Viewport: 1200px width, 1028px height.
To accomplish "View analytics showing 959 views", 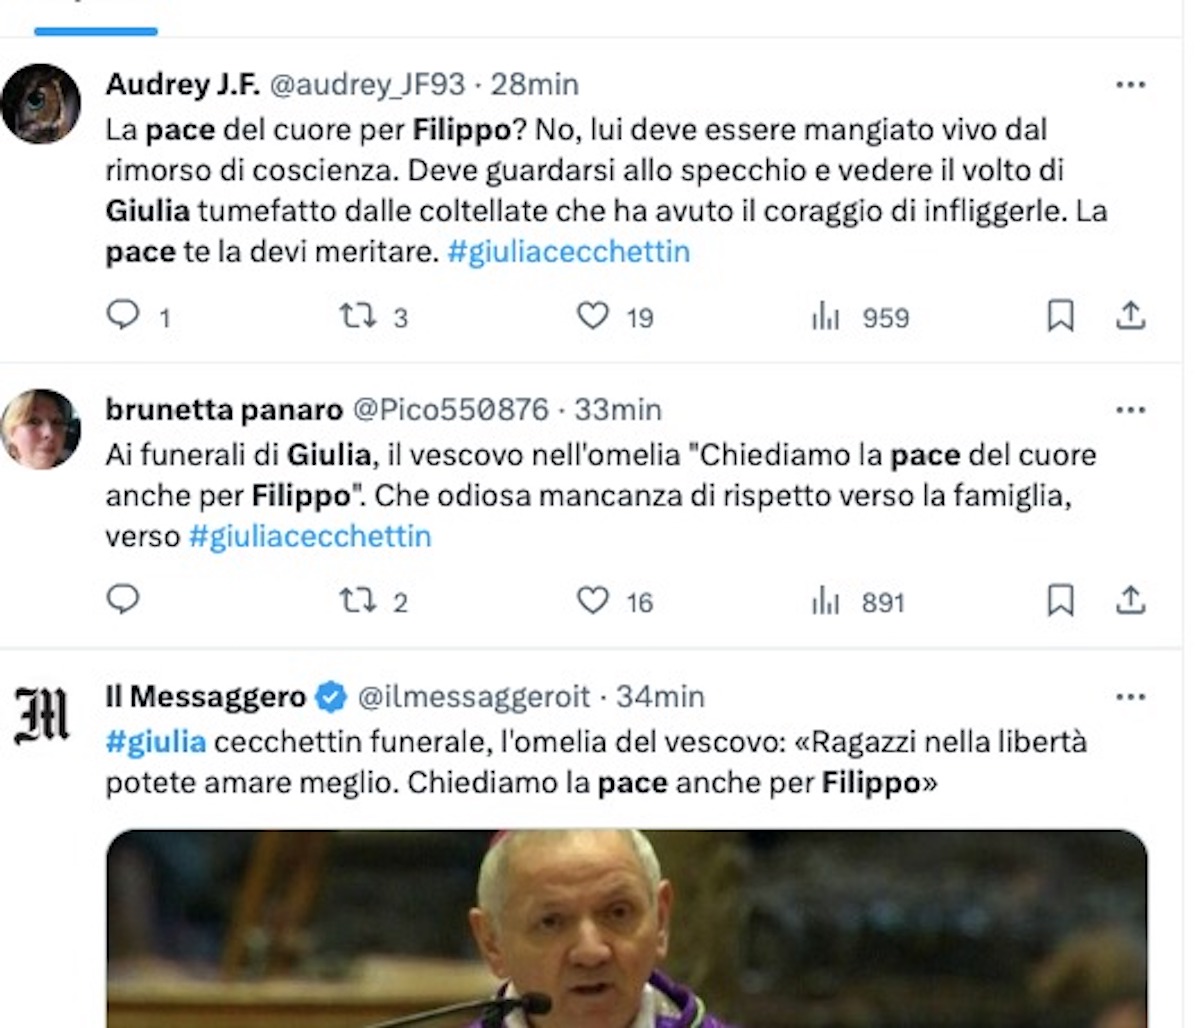I will coord(860,317).
